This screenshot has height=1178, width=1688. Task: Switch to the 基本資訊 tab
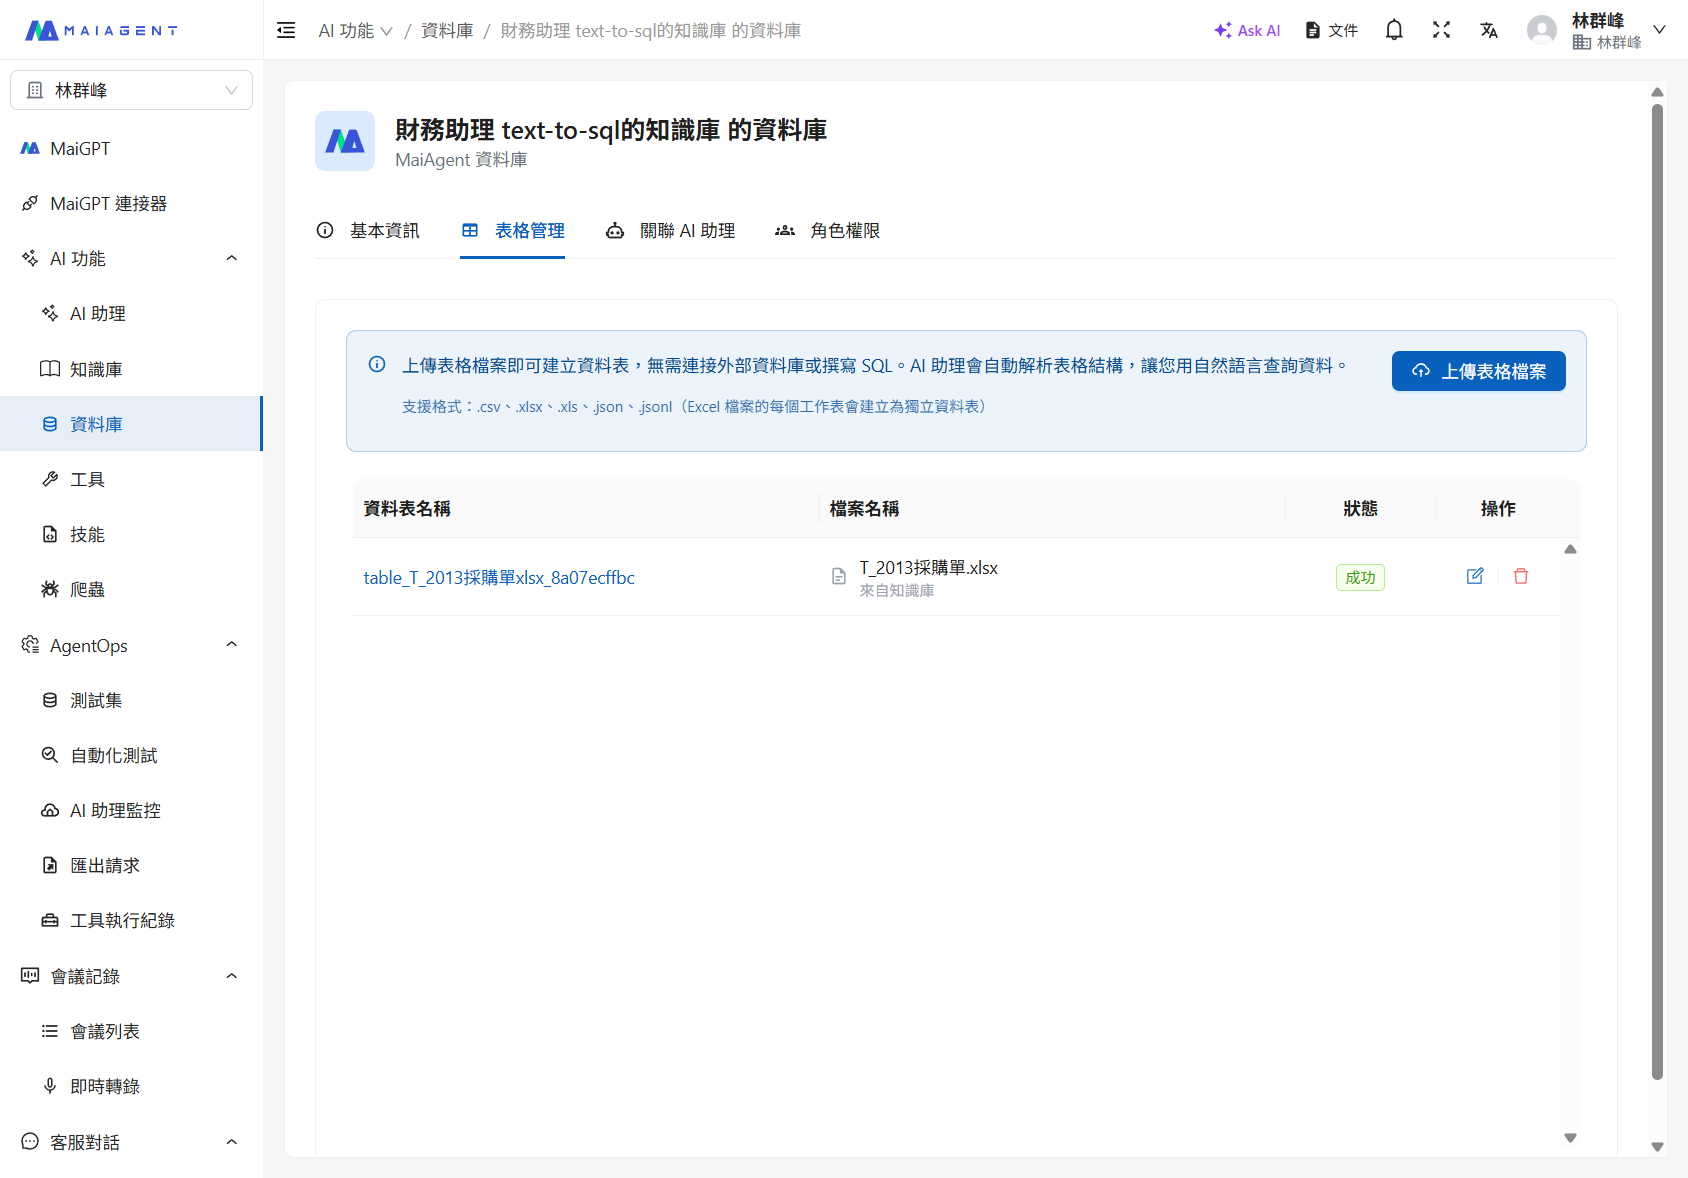coord(384,230)
